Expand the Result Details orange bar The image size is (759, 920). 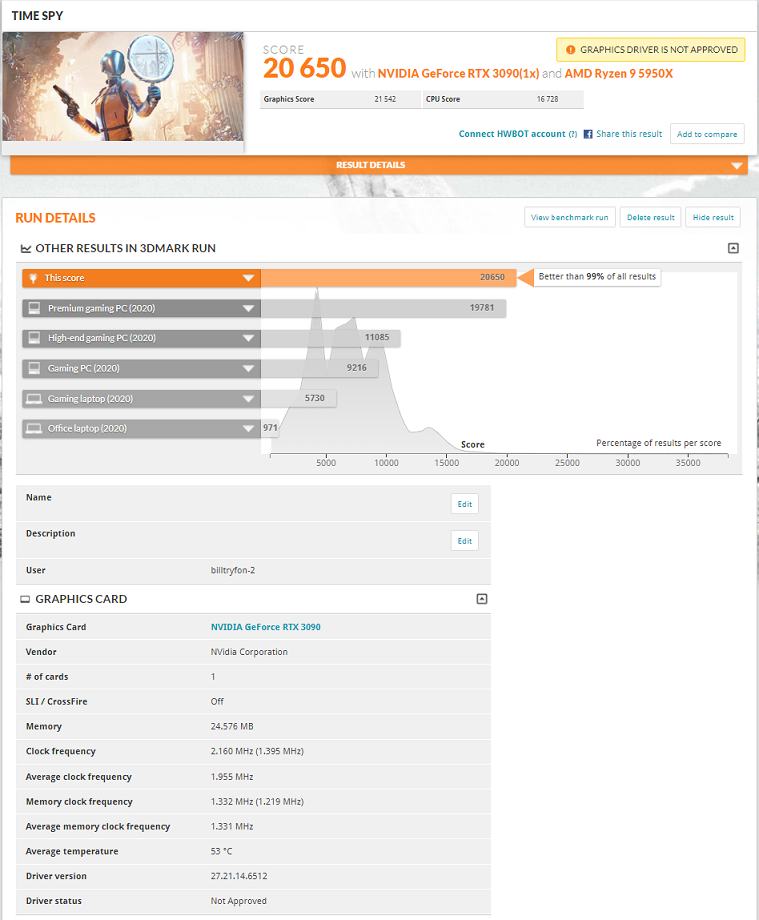(379, 165)
